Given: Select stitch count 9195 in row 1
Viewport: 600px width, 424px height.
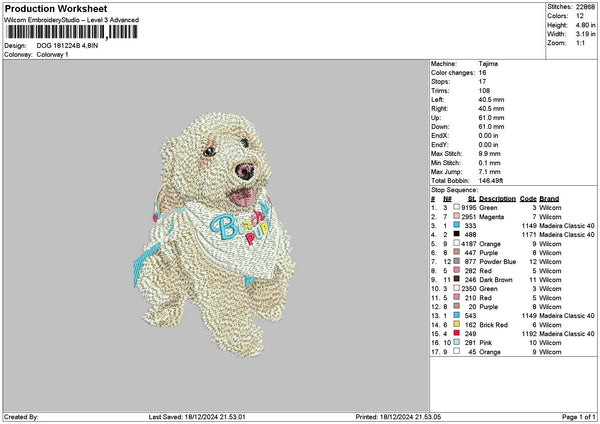Looking at the screenshot, I should click(469, 208).
